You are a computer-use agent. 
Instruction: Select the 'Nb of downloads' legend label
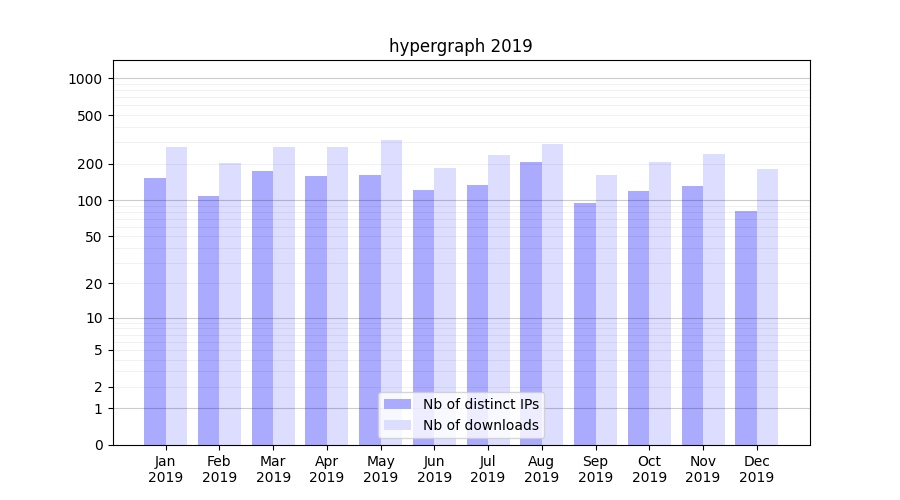pos(480,425)
